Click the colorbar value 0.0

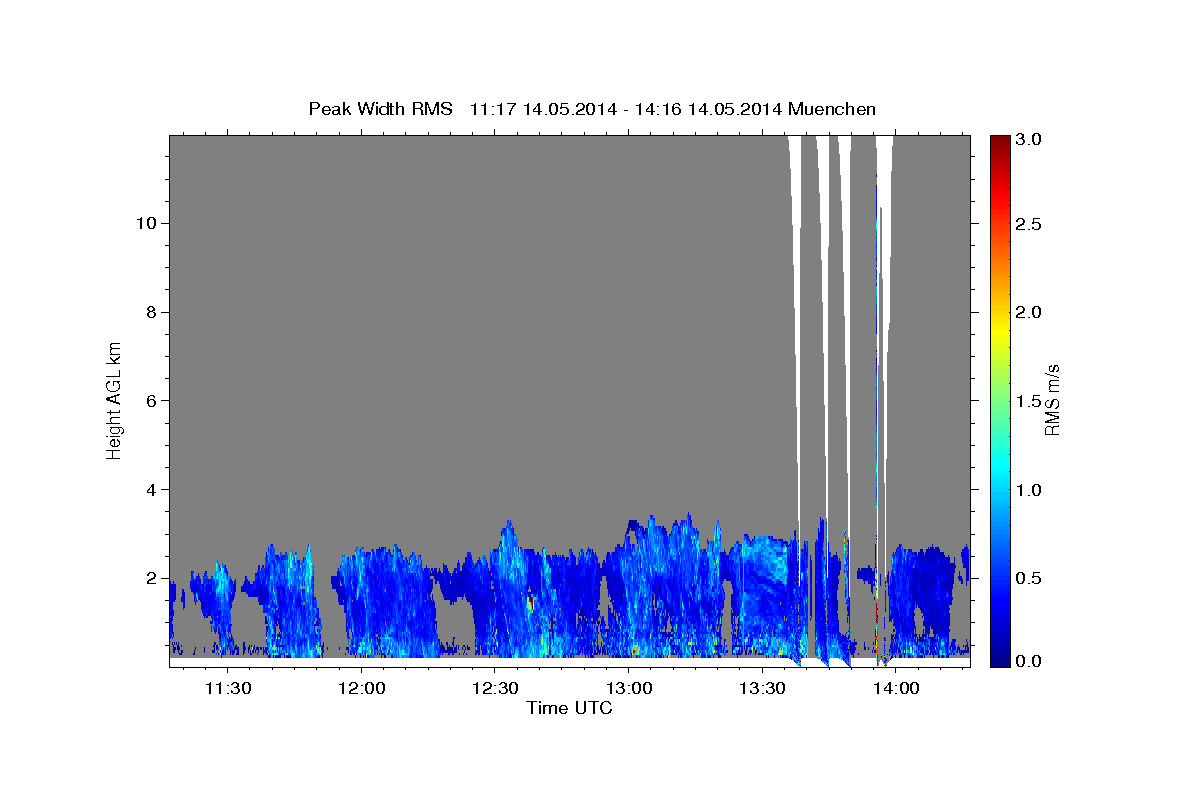pyautogui.click(x=1028, y=661)
